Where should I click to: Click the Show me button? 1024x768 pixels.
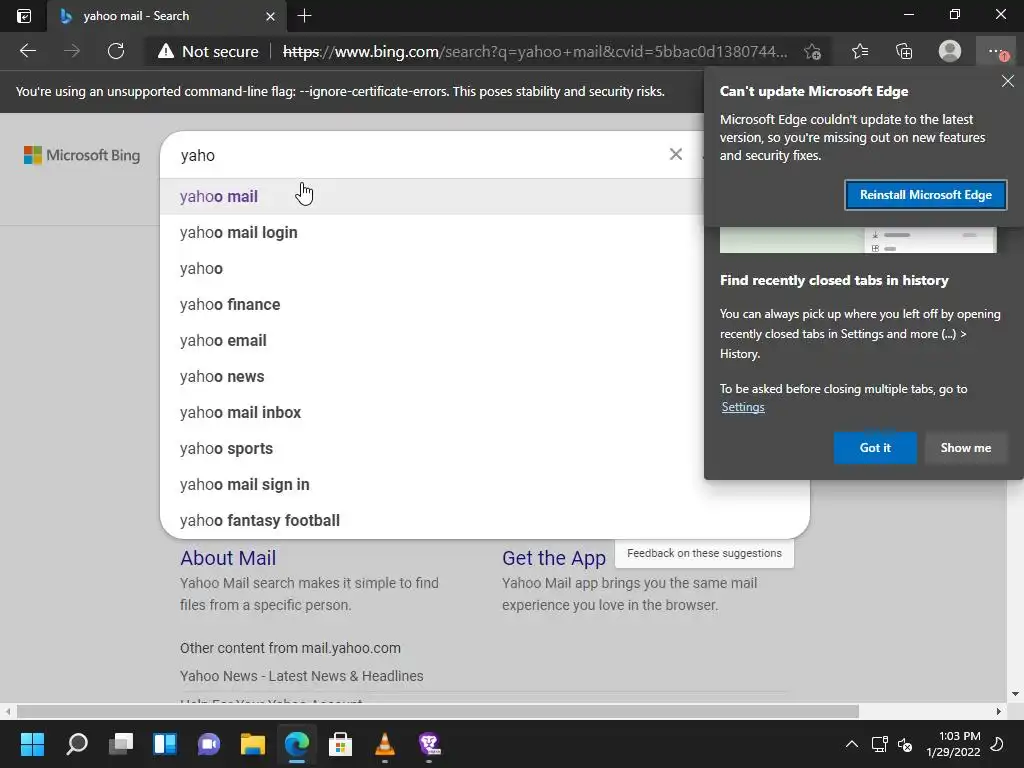point(965,447)
